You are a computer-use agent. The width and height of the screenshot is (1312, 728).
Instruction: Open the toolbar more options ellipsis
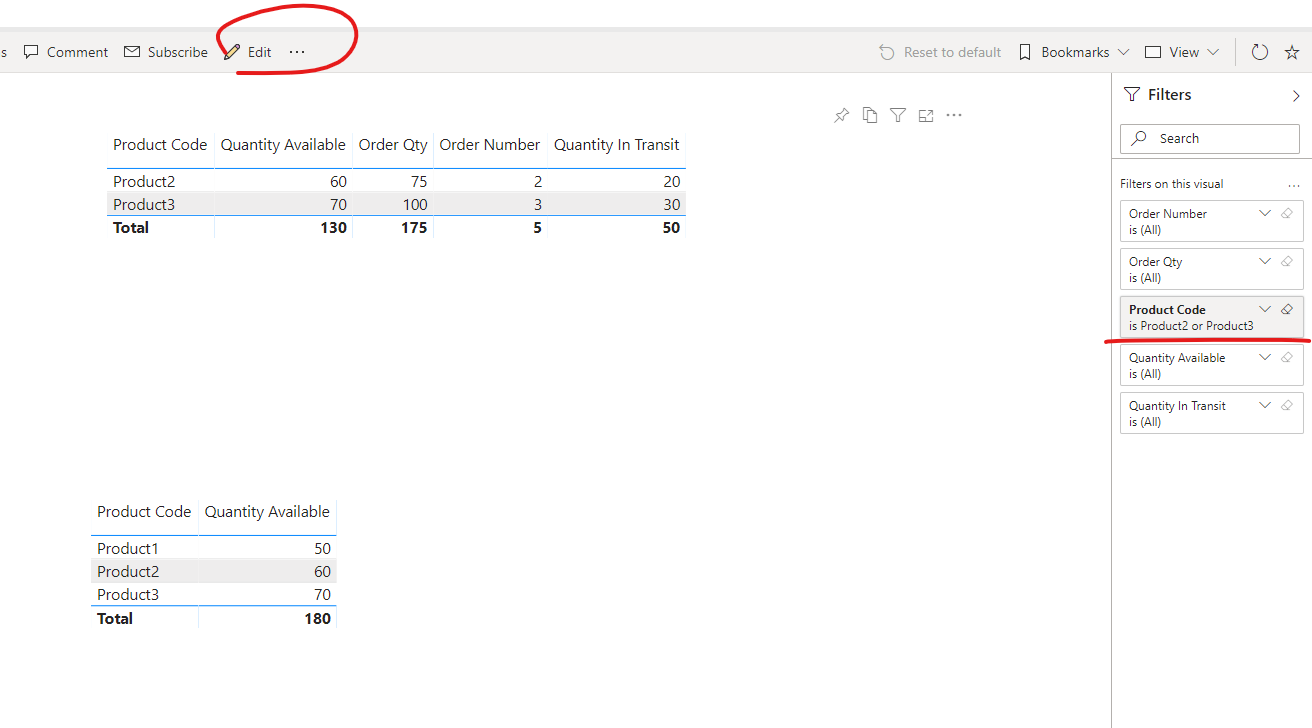click(297, 52)
